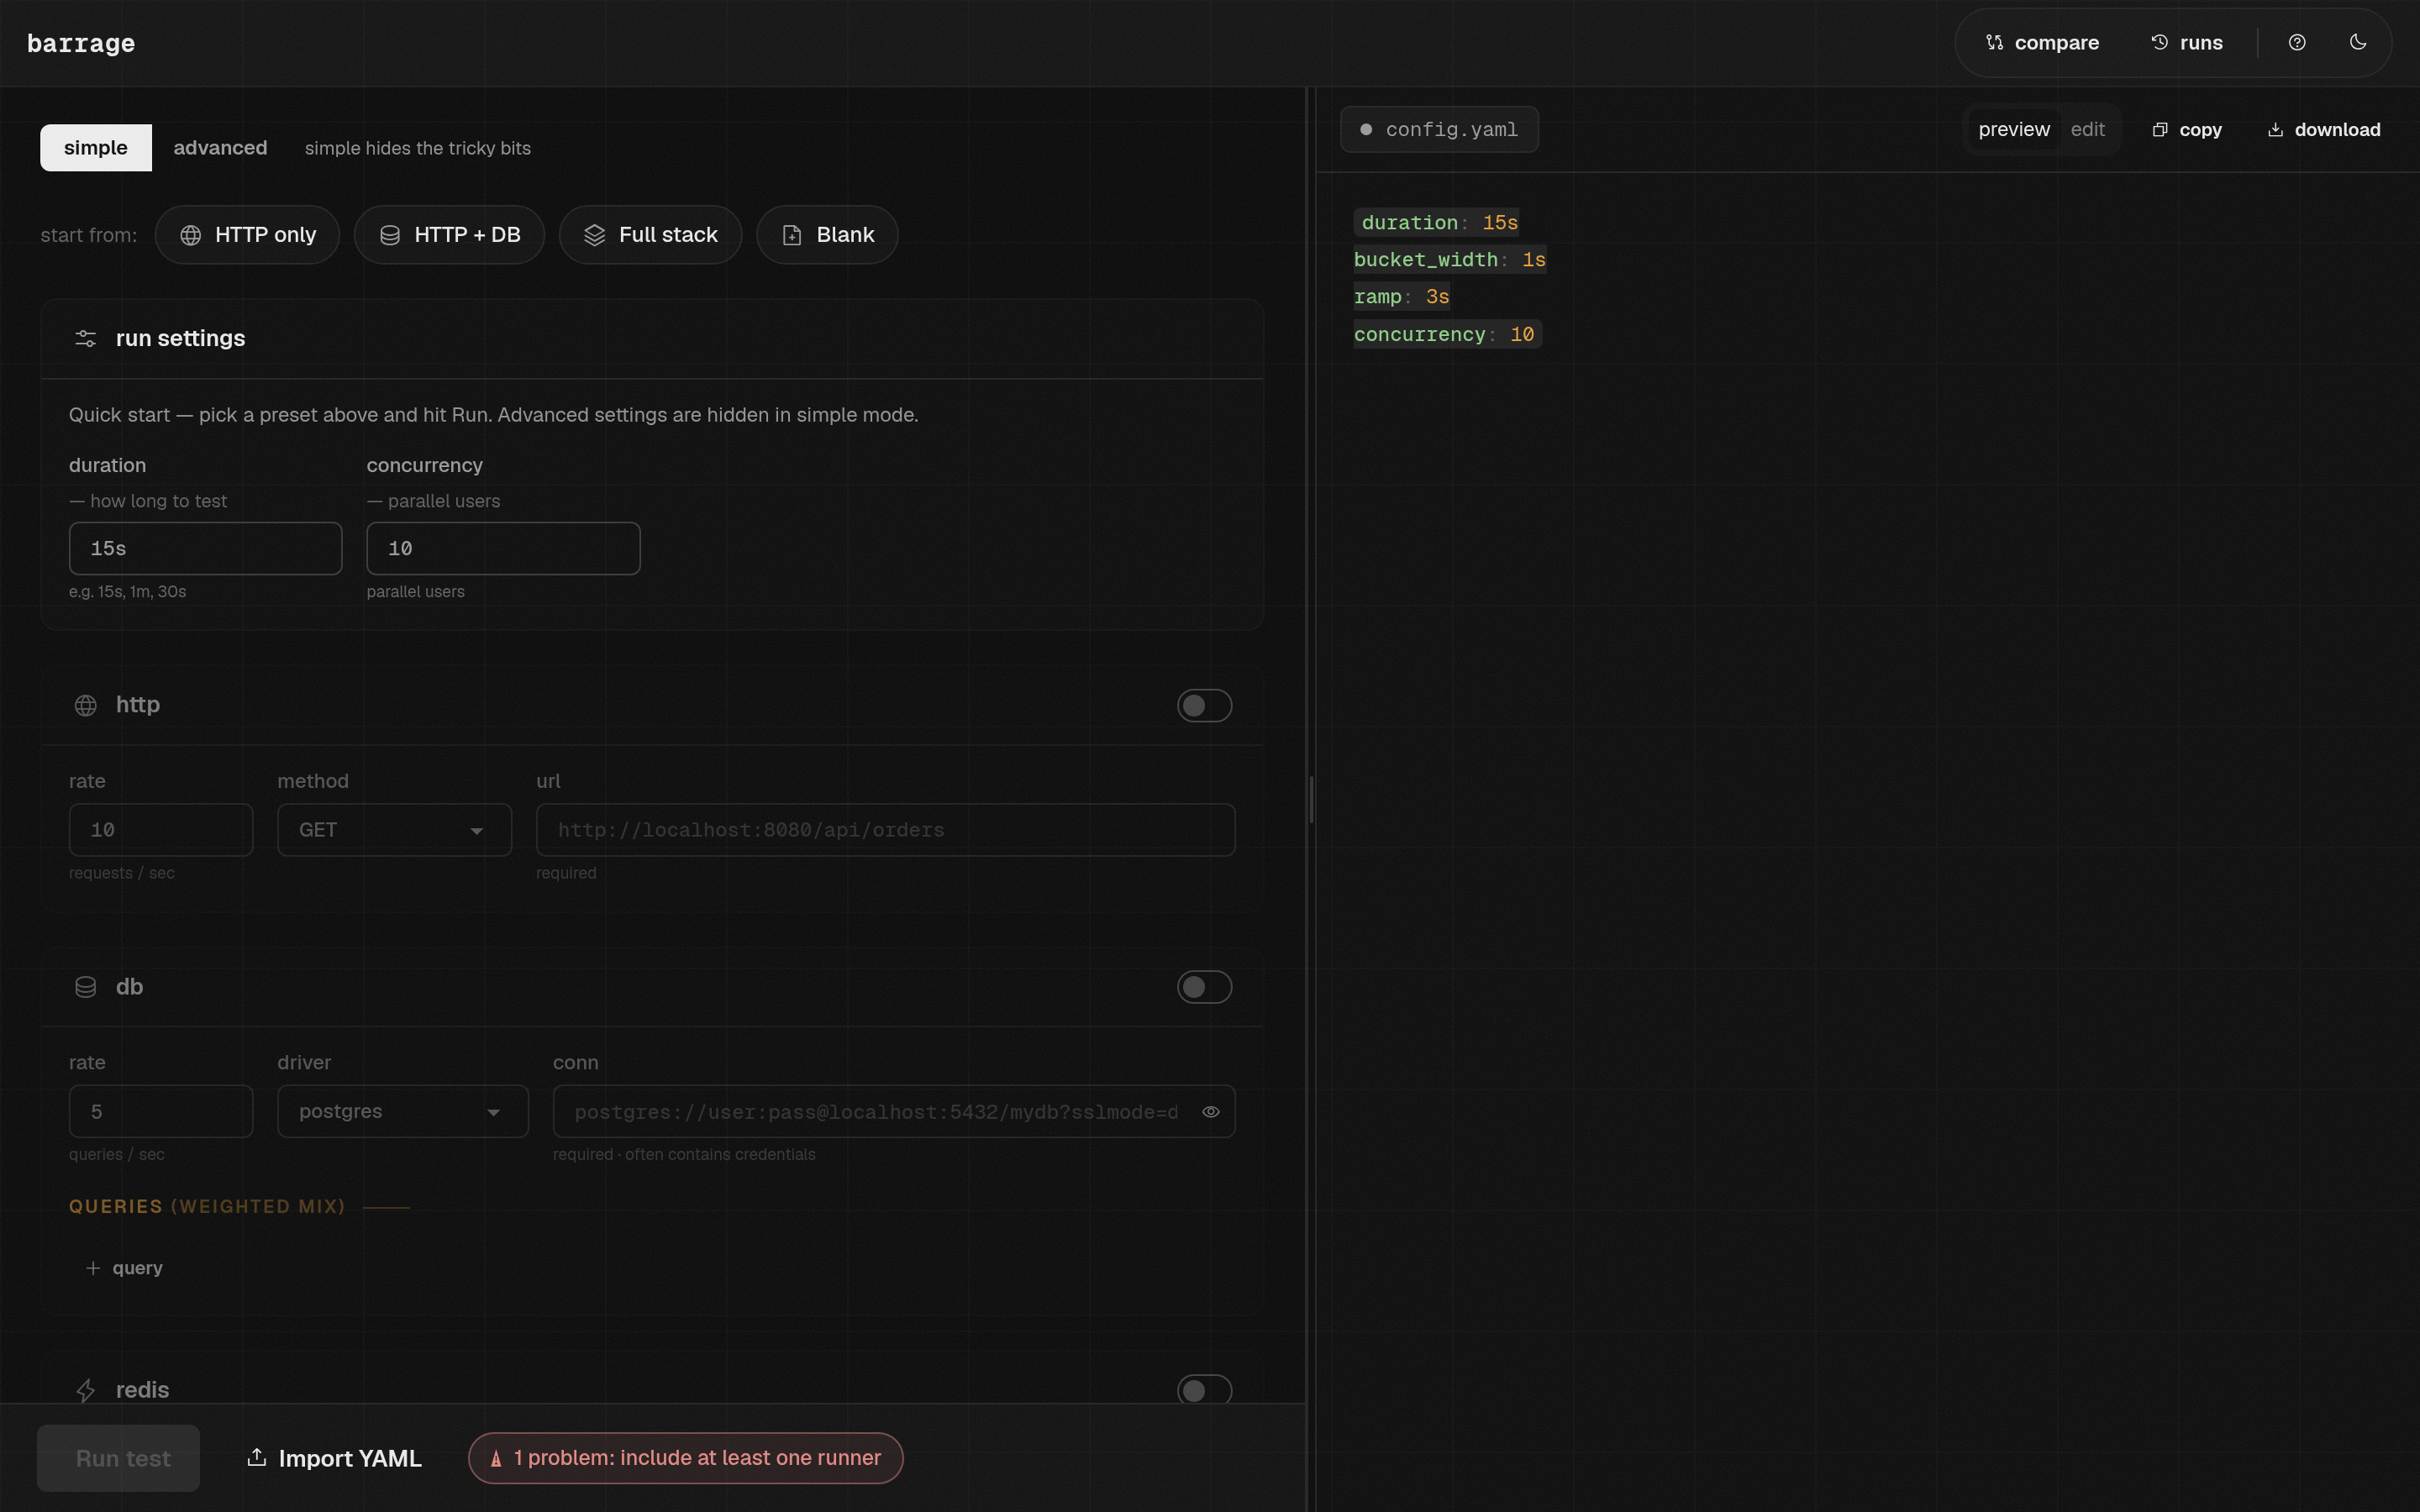Select the config.yaml file tab
Screen dimensions: 2420x1512
[x=1439, y=130]
